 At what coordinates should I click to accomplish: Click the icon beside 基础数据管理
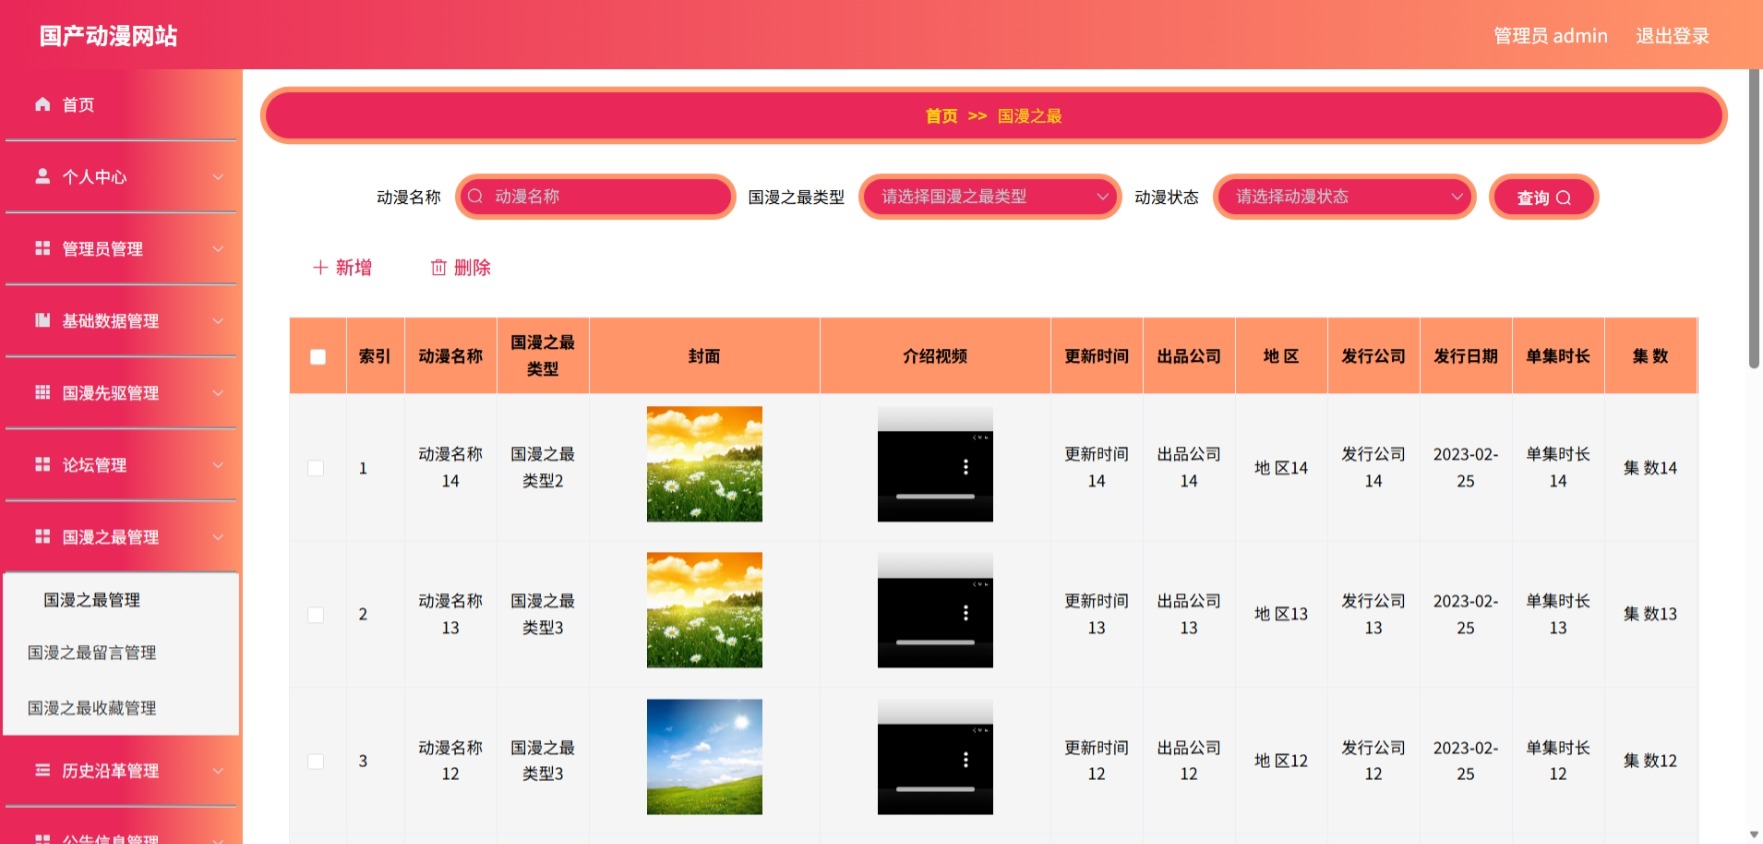(42, 320)
